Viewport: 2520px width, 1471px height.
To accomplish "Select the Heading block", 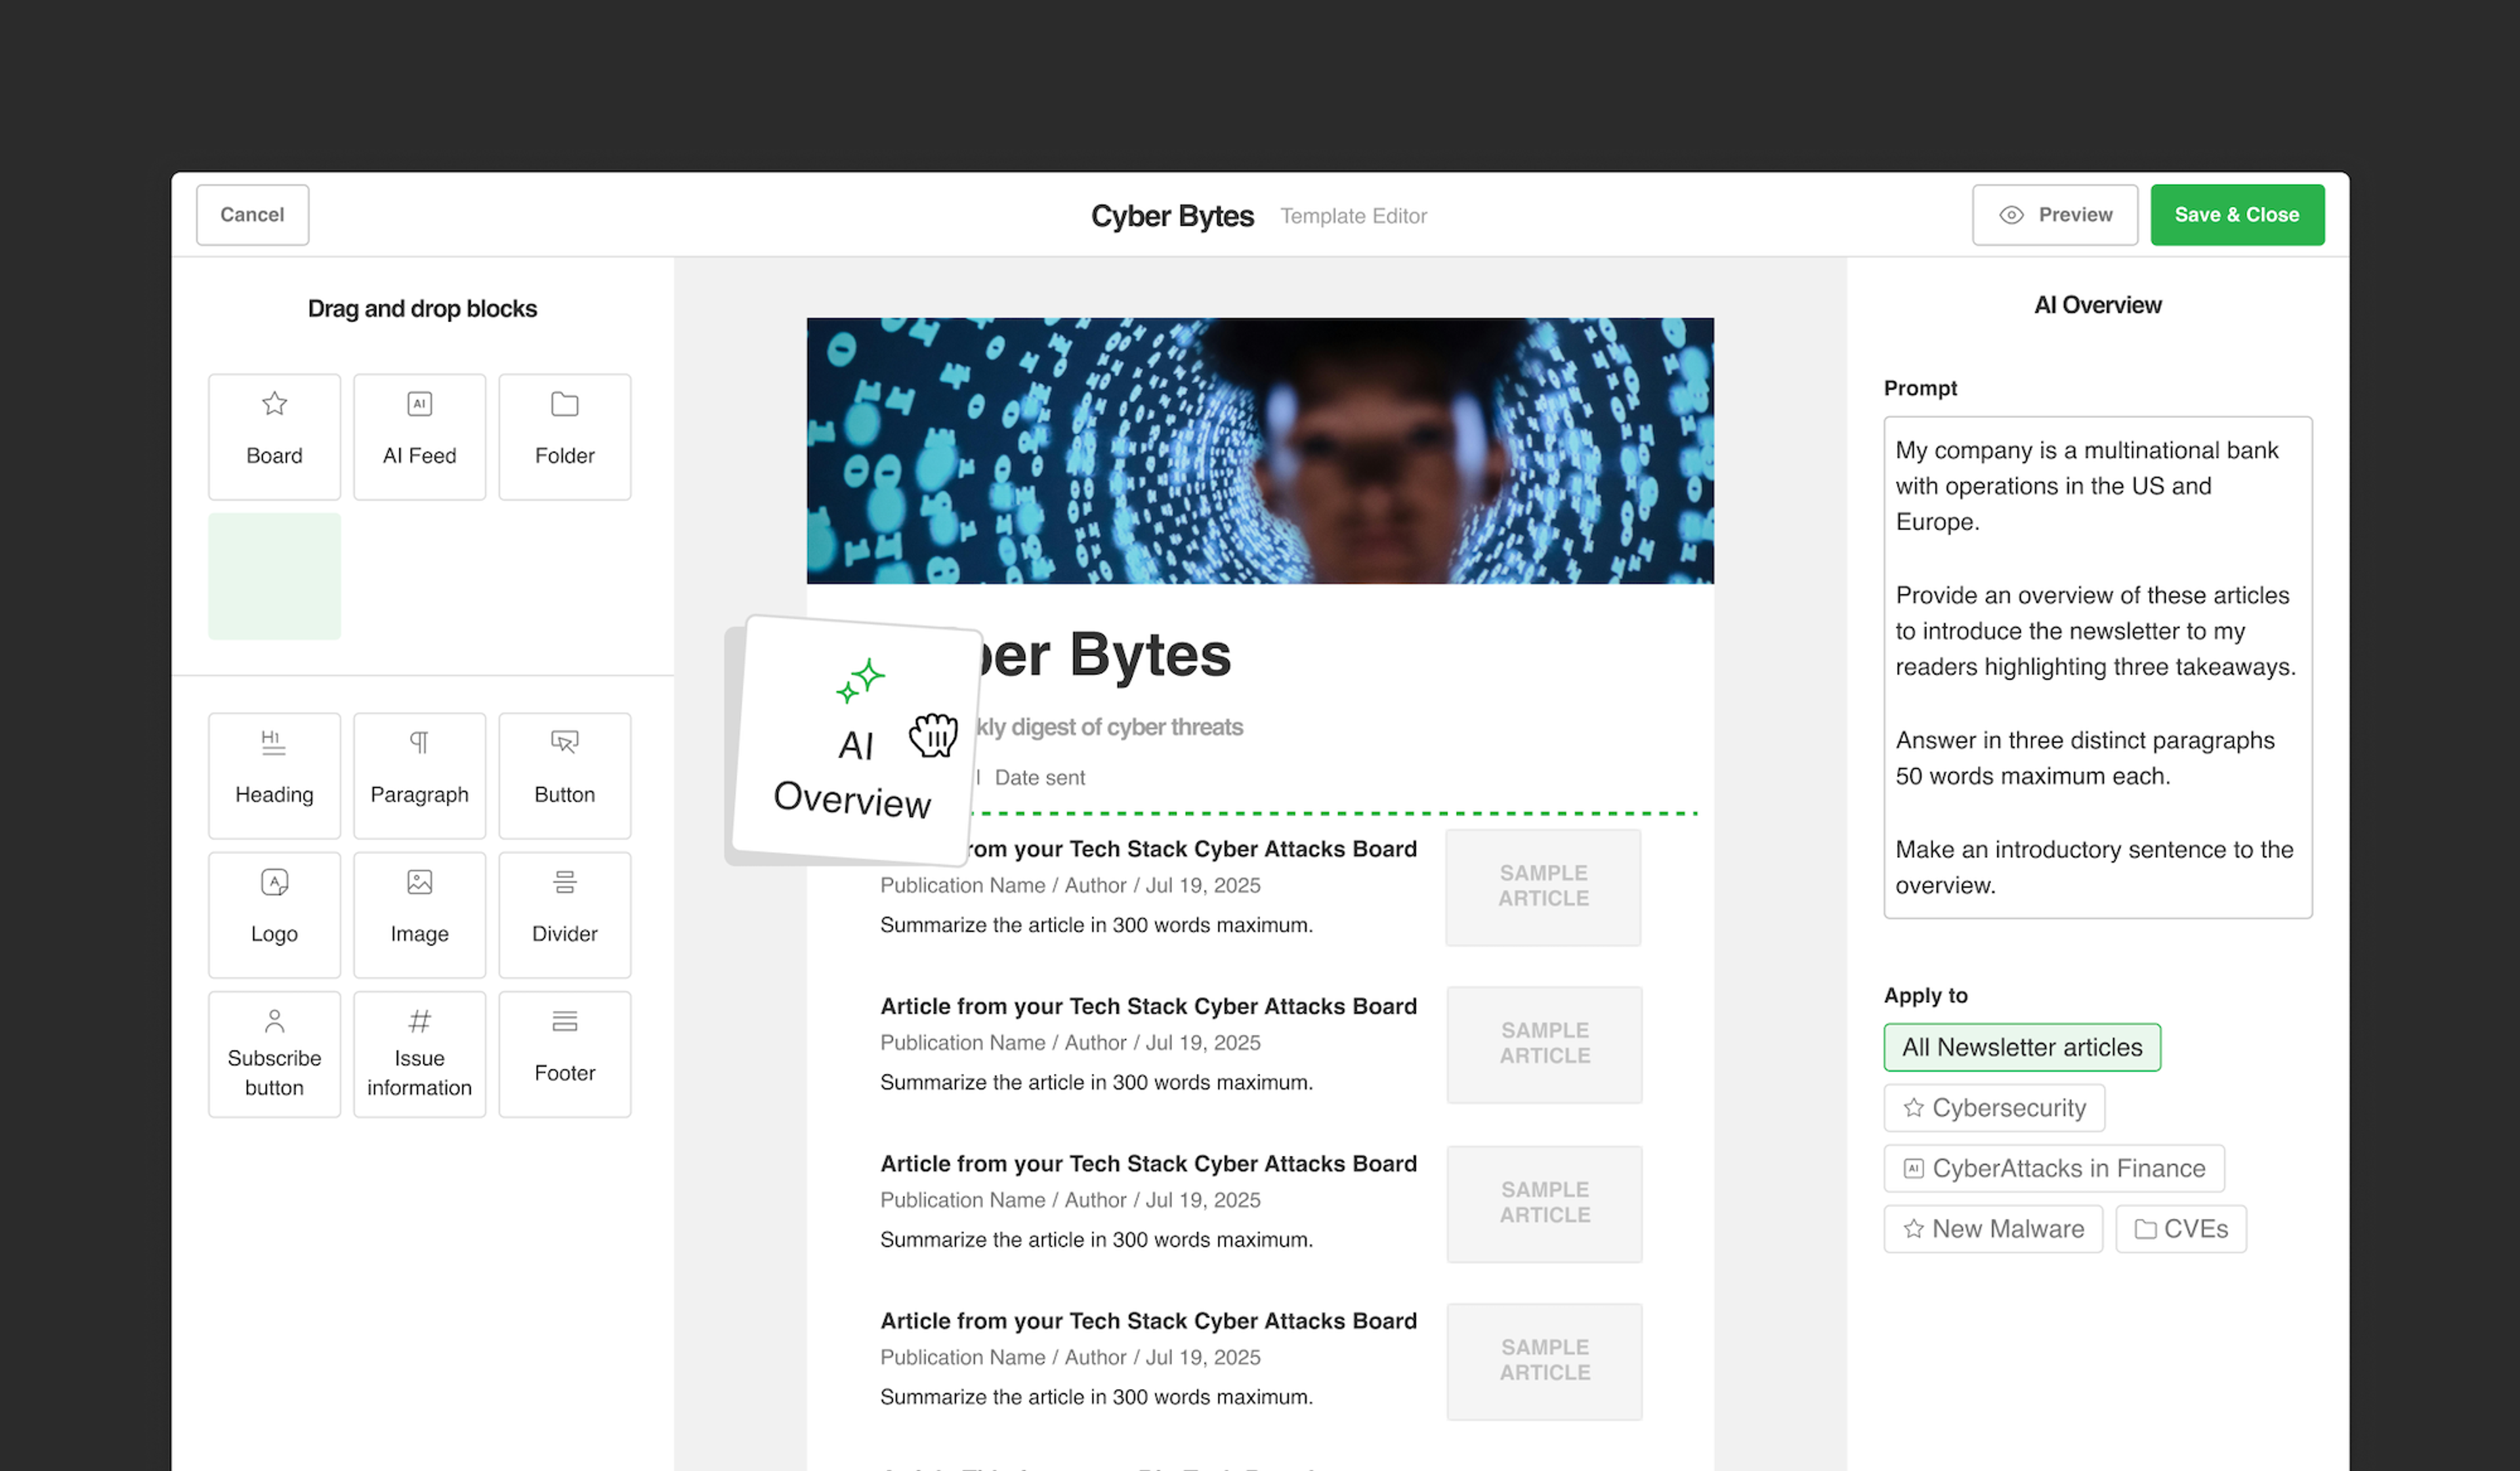I will [x=274, y=776].
